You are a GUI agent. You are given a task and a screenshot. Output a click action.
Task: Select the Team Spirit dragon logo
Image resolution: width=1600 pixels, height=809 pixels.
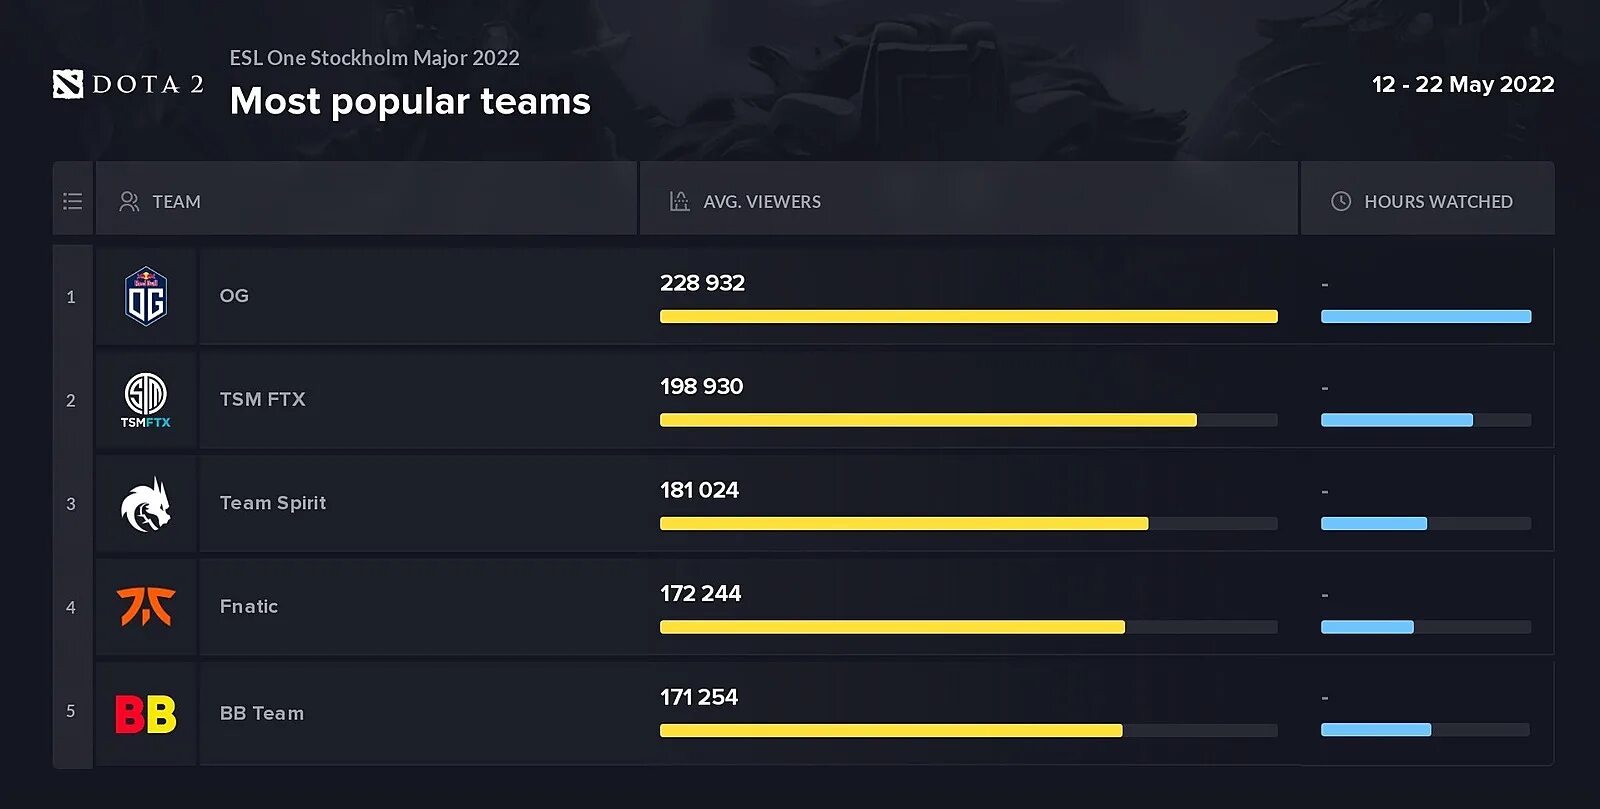(x=146, y=504)
